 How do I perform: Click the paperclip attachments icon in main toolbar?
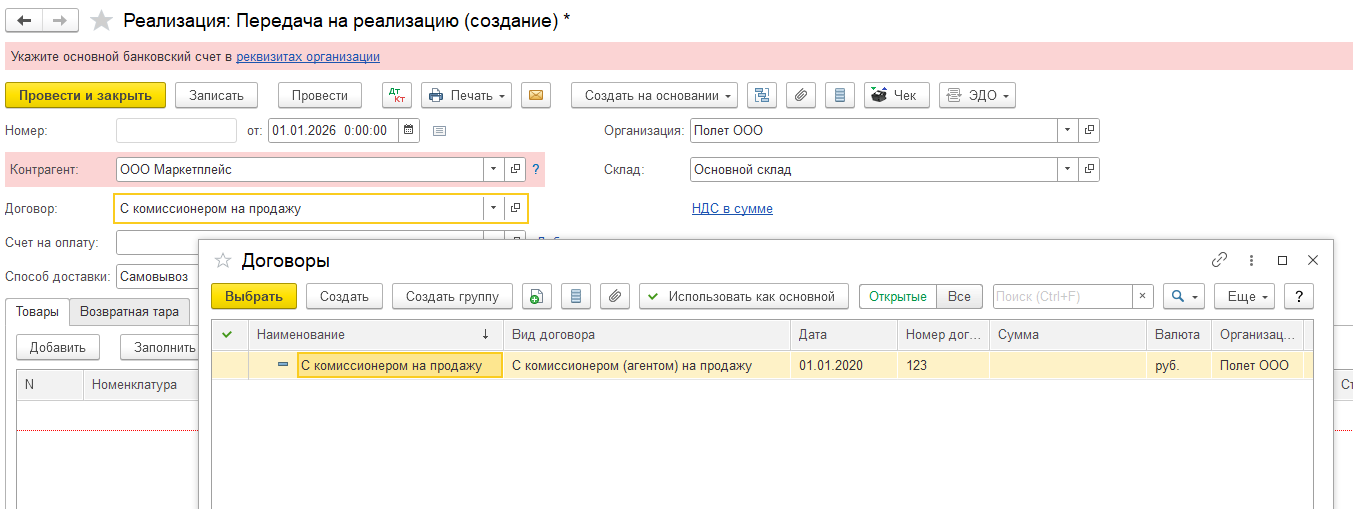pyautogui.click(x=801, y=95)
